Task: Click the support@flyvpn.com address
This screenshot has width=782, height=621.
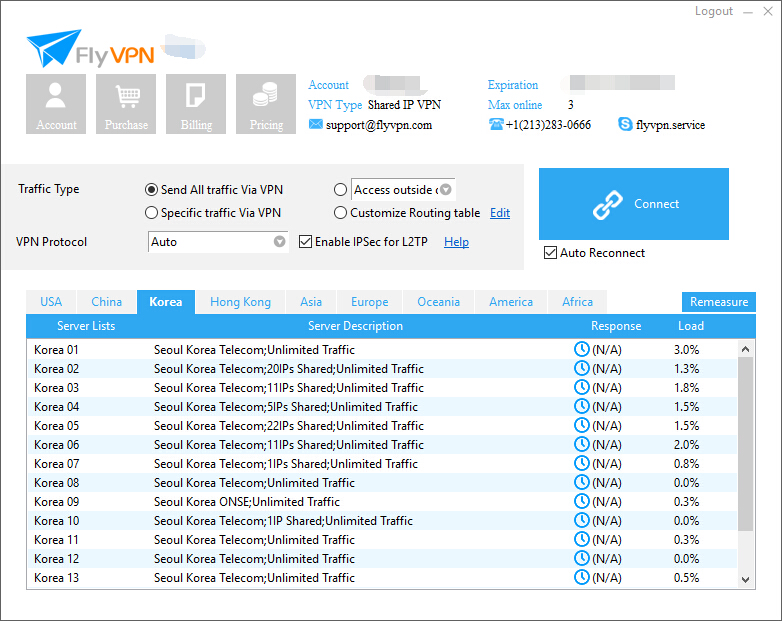Action: pos(379,125)
